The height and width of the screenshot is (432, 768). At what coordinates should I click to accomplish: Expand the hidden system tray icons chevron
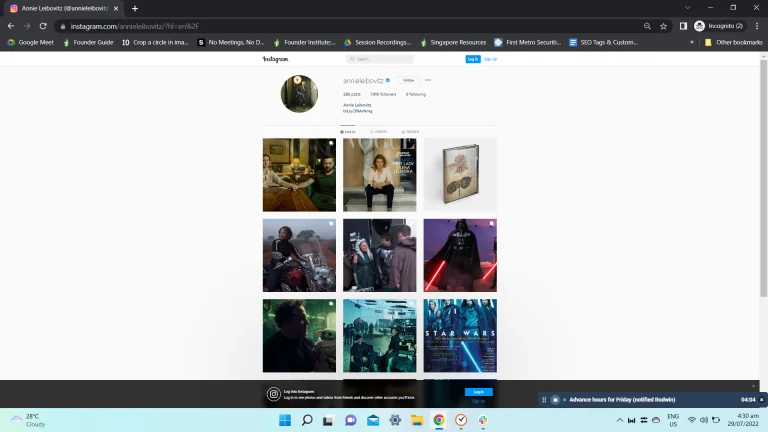pyautogui.click(x=619, y=420)
